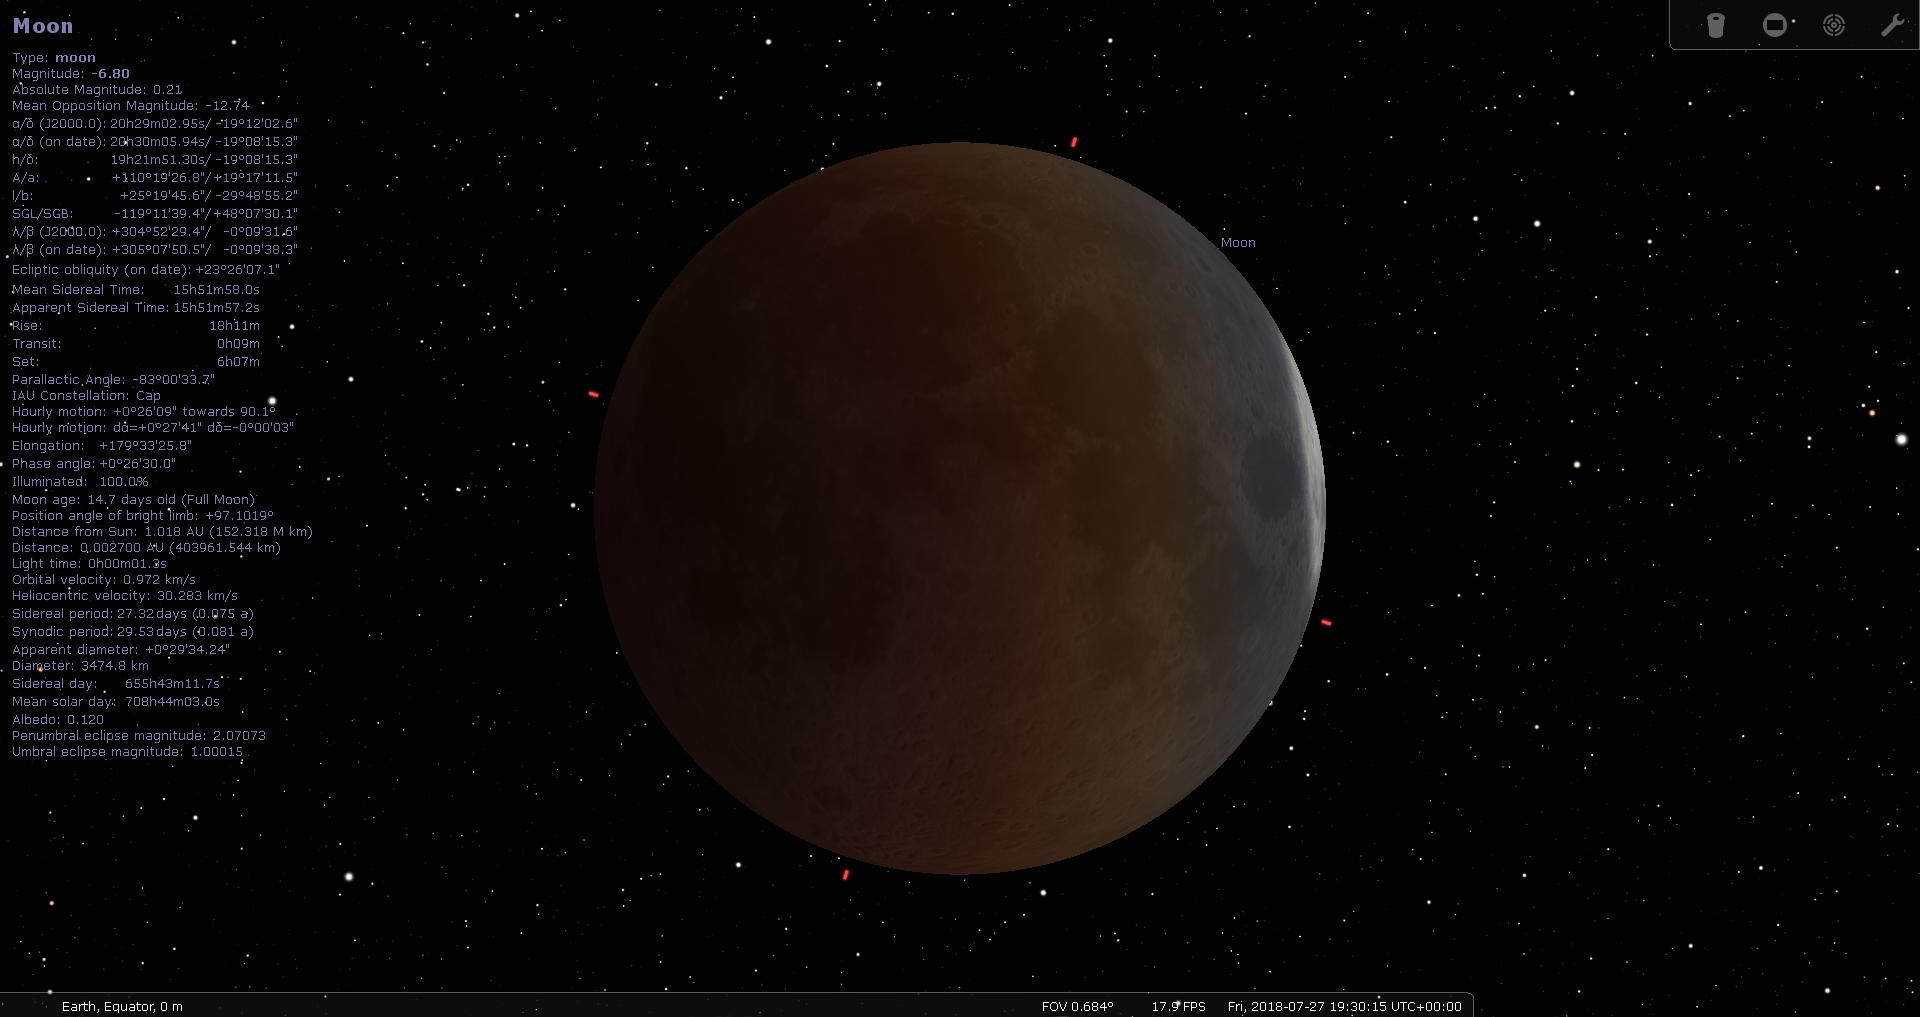This screenshot has width=1920, height=1017.
Task: Click the Moon heading in the info panel
Action: click(x=43, y=25)
